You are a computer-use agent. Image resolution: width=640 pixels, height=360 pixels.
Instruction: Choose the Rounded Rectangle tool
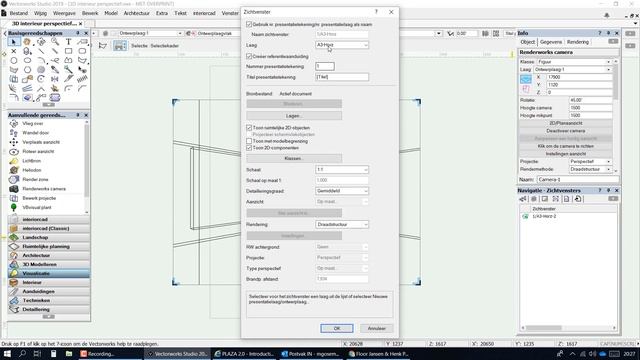click(x=82, y=51)
